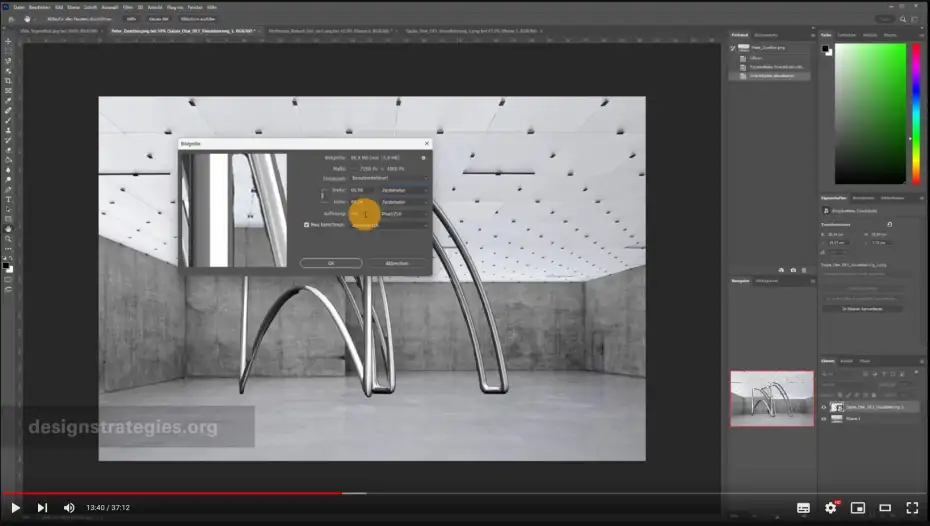Open YouTube player settings gear

point(831,508)
